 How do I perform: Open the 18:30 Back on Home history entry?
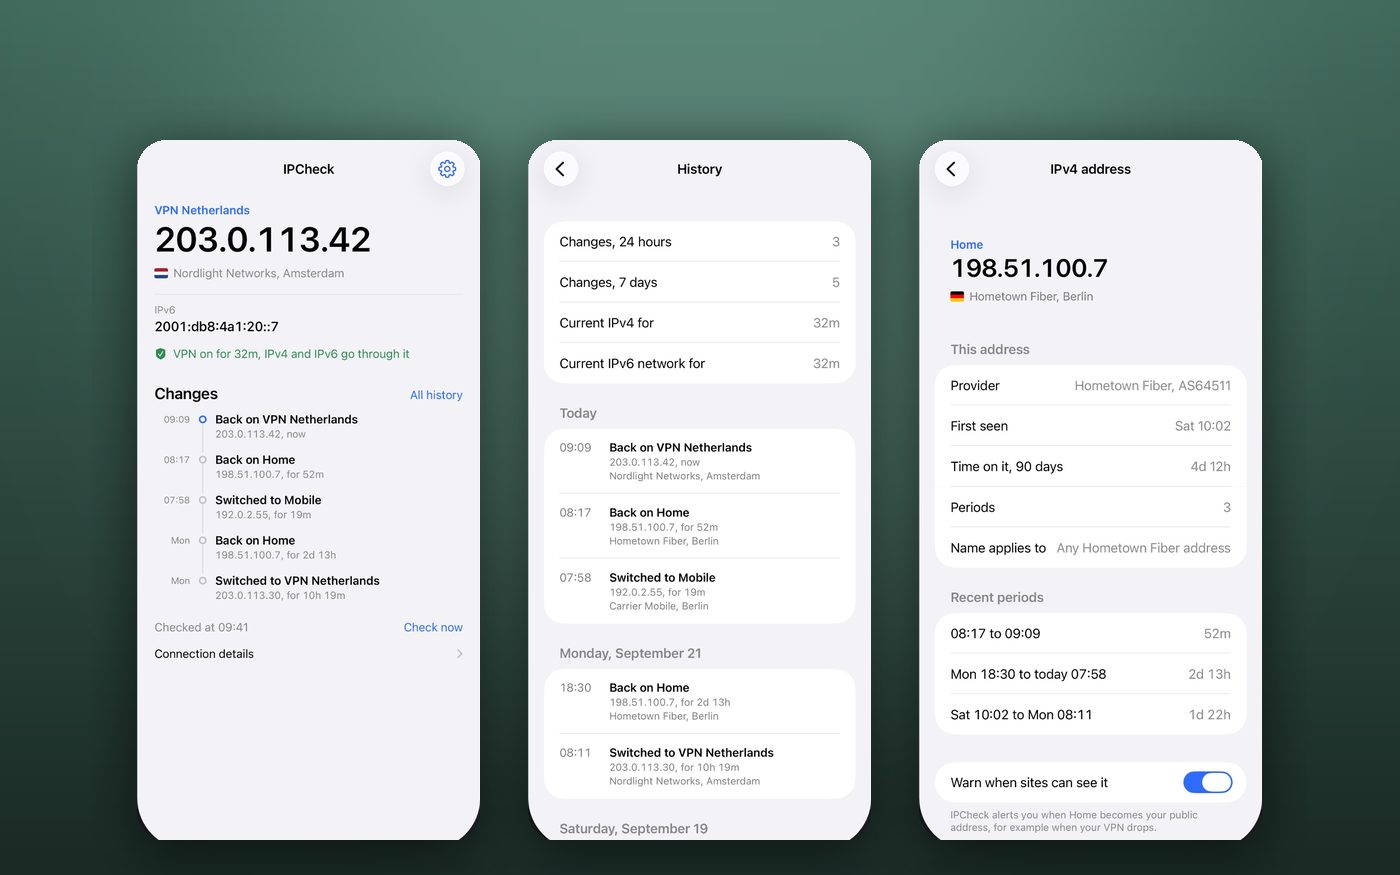(700, 701)
